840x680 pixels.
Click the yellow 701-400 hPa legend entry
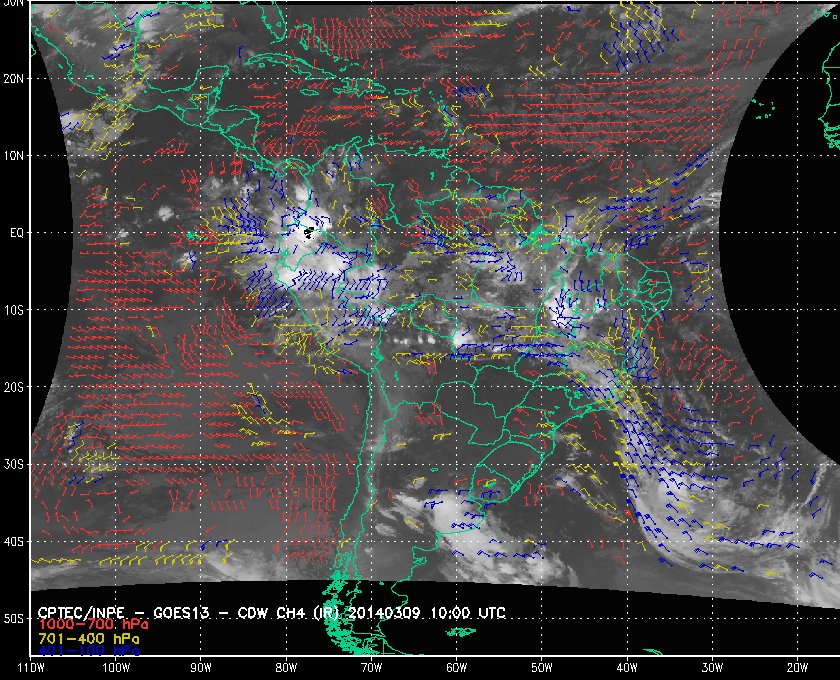[x=88, y=639]
